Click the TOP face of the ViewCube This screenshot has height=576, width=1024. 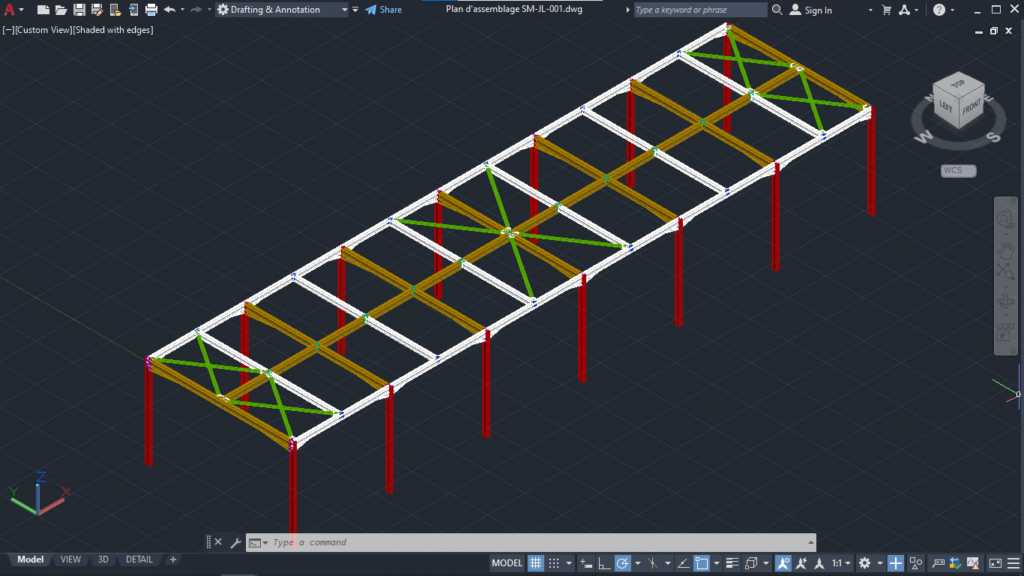(958, 84)
